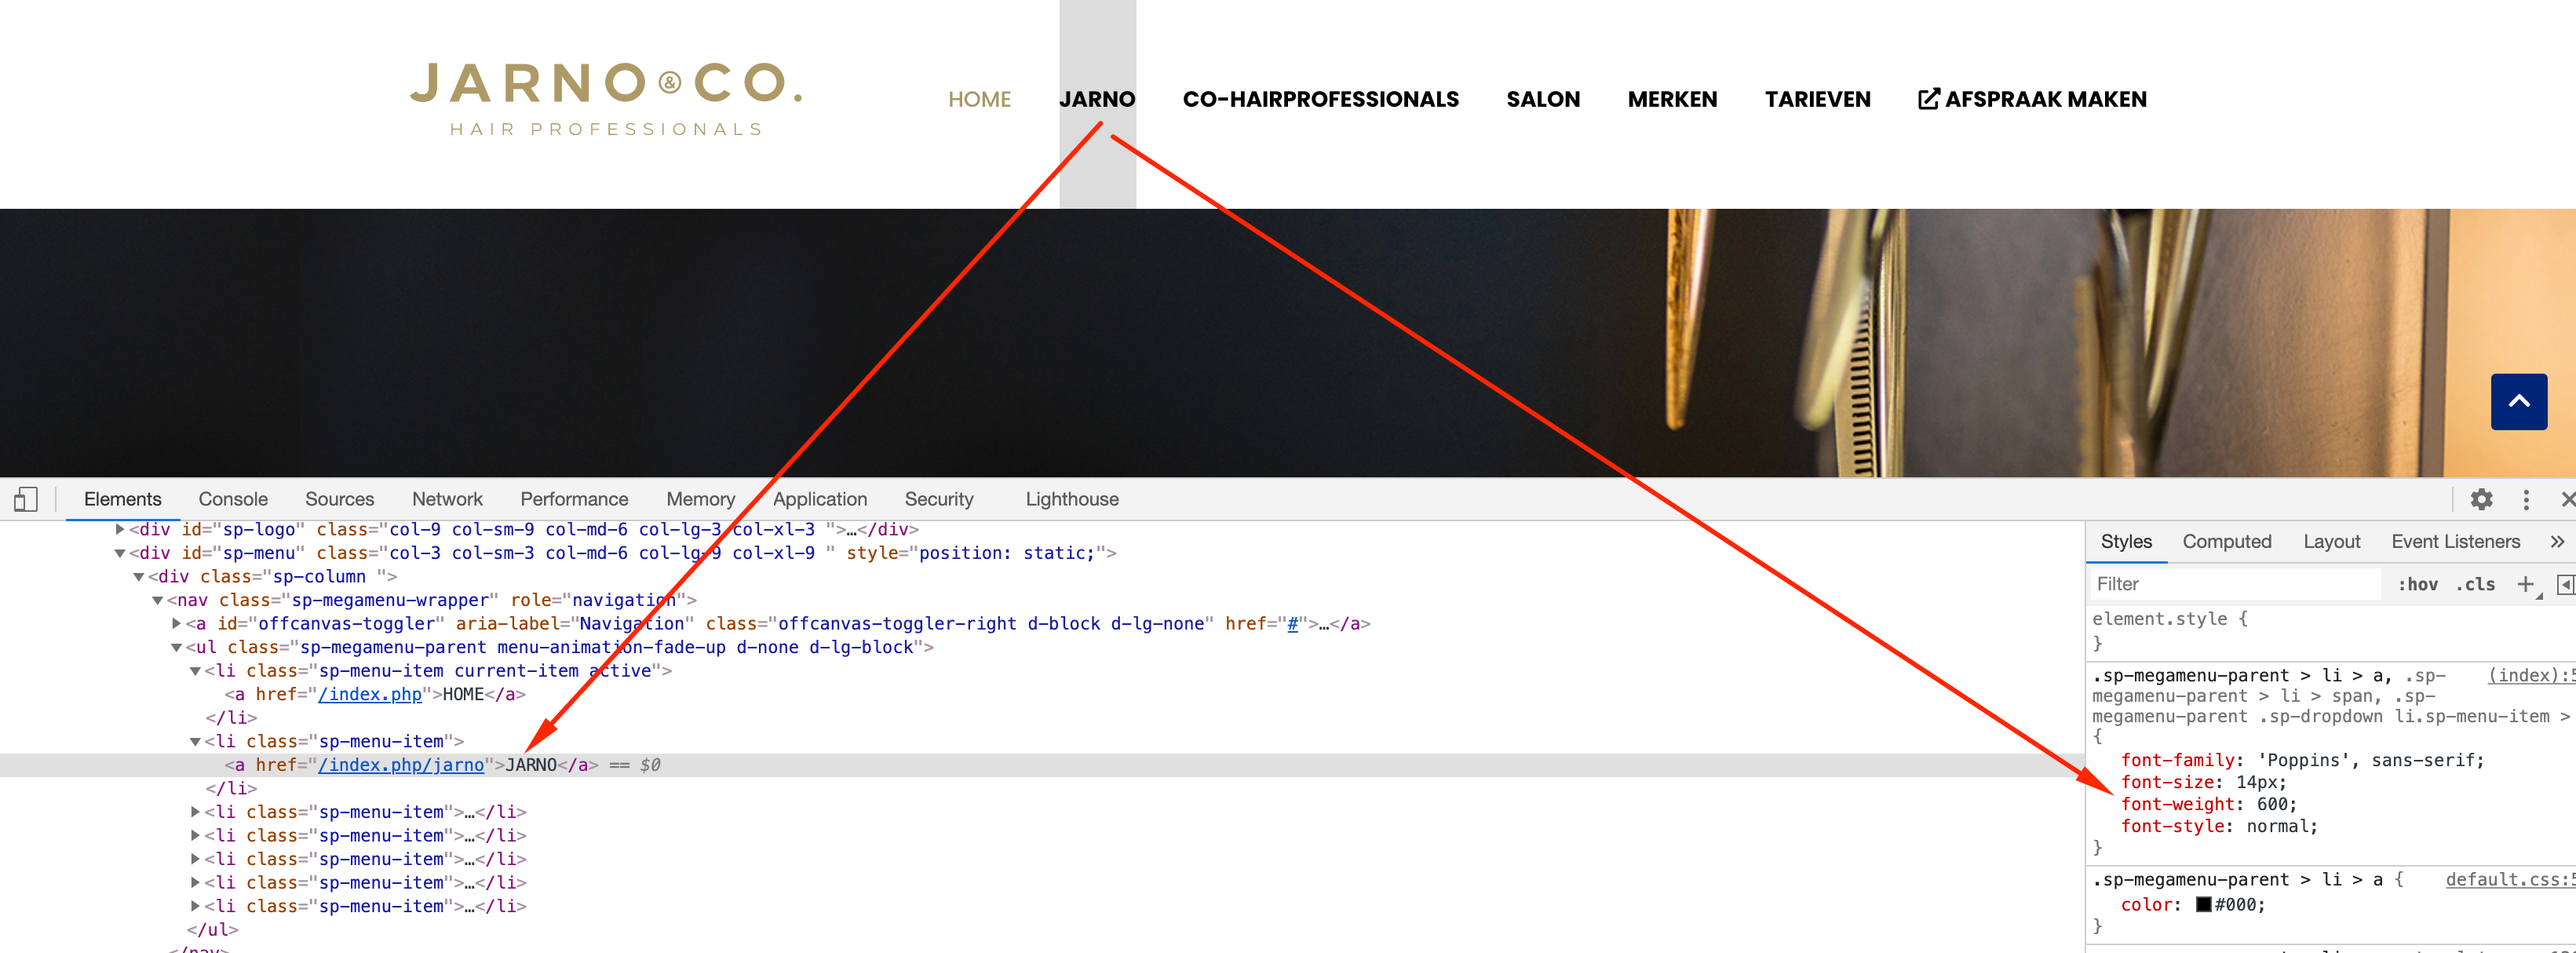Toggle the :hov element state panel
Viewport: 2576px width, 953px height.
click(x=2417, y=584)
